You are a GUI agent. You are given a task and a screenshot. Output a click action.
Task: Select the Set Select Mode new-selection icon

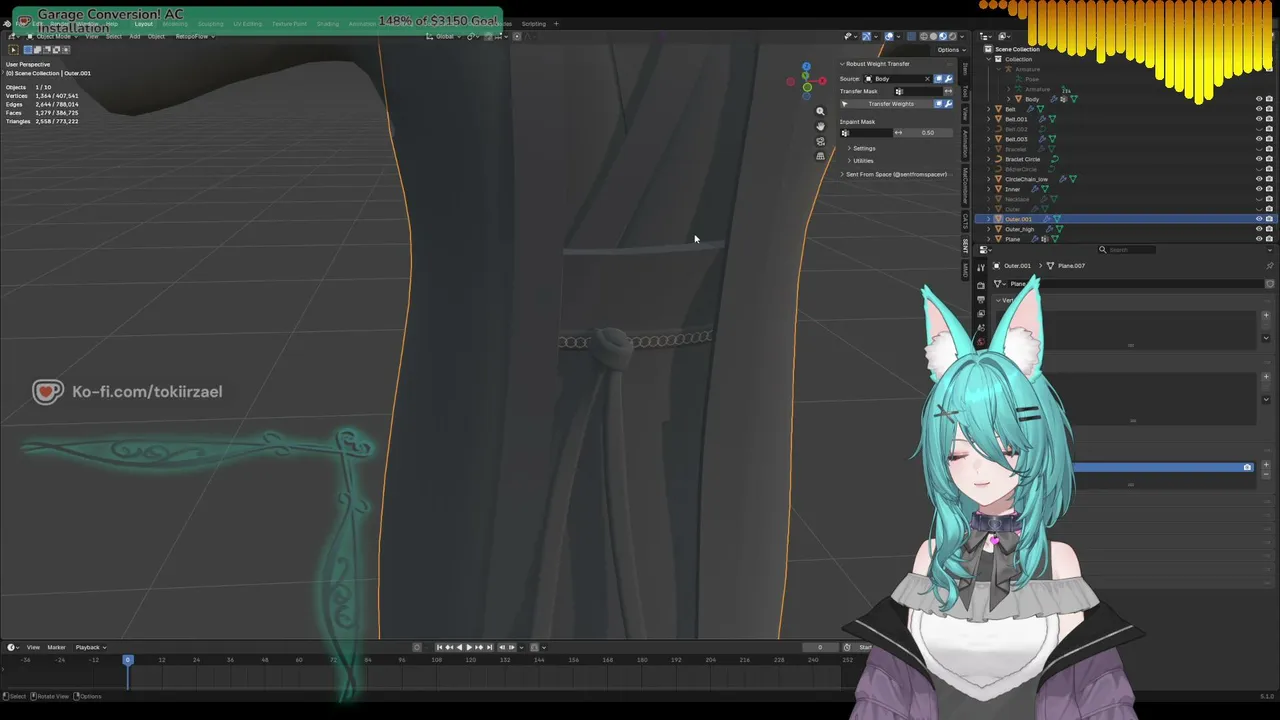28,50
